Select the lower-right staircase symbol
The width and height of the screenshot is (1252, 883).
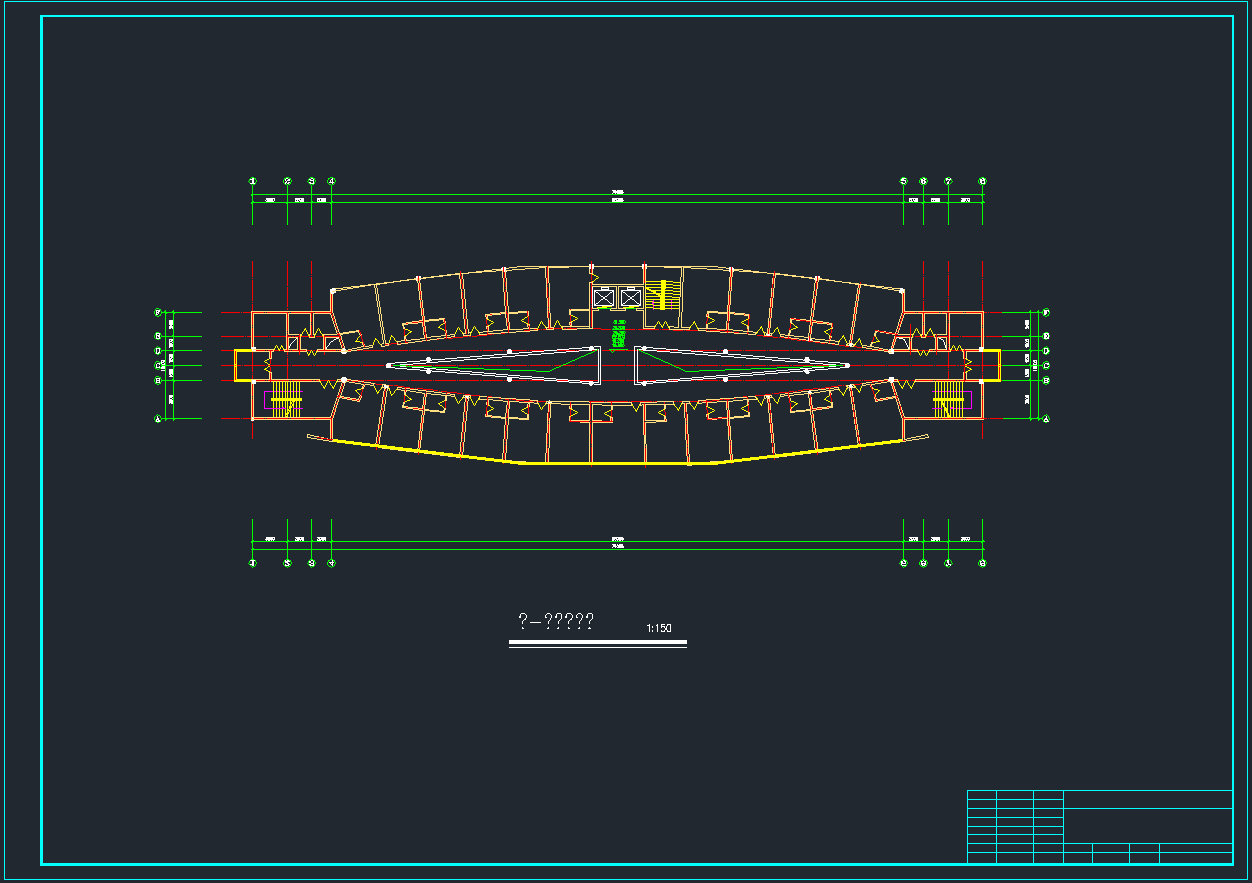[x=948, y=398]
